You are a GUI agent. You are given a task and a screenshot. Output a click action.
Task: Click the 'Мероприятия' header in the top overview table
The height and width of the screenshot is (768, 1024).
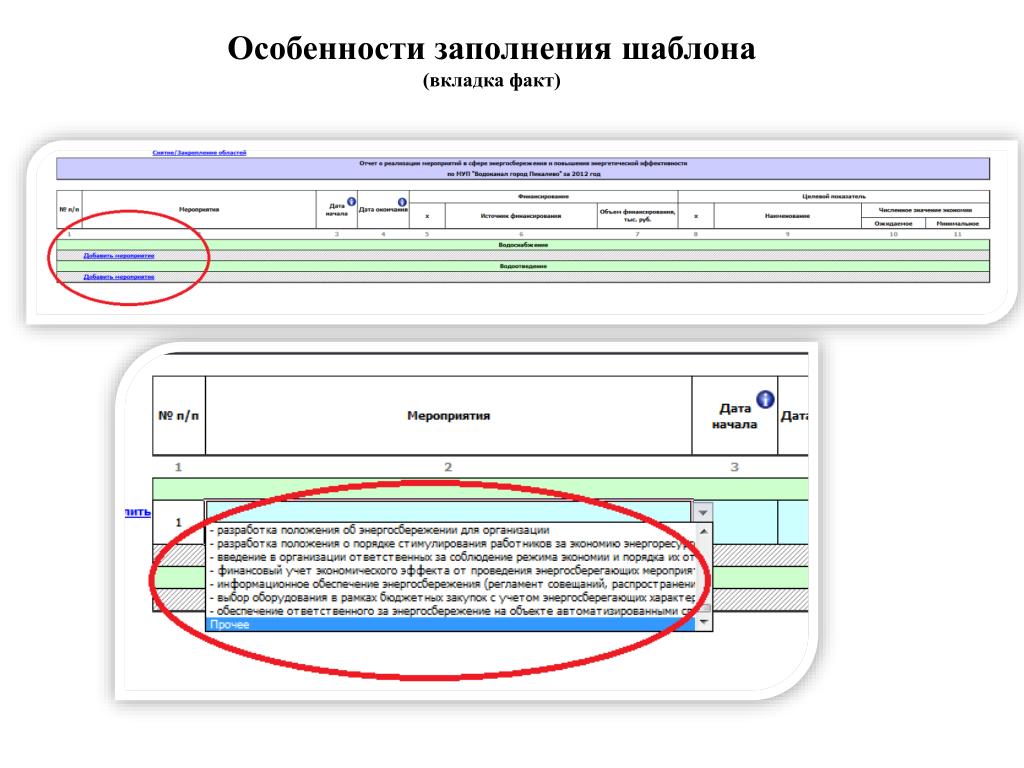point(199,210)
